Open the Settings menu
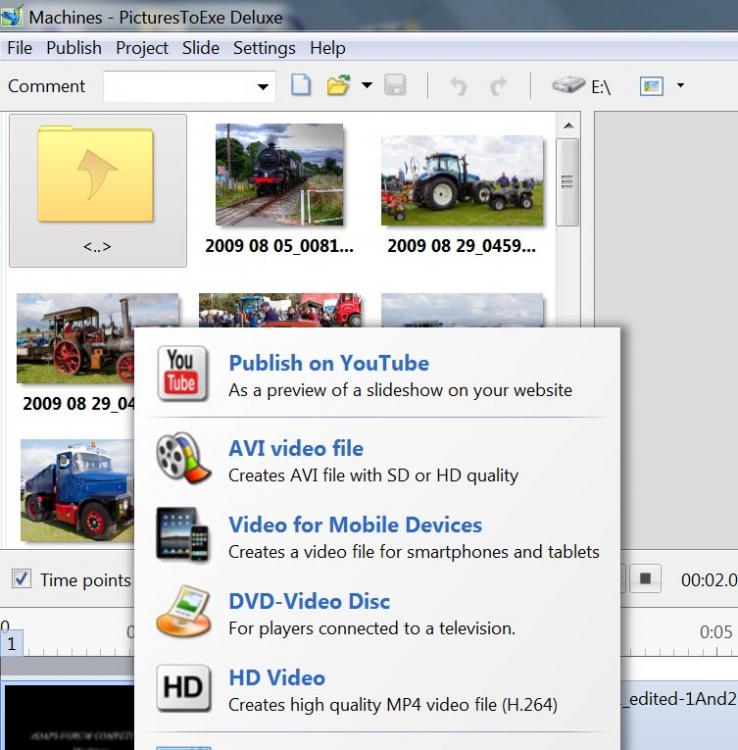Image resolution: width=738 pixels, height=750 pixels. [264, 48]
